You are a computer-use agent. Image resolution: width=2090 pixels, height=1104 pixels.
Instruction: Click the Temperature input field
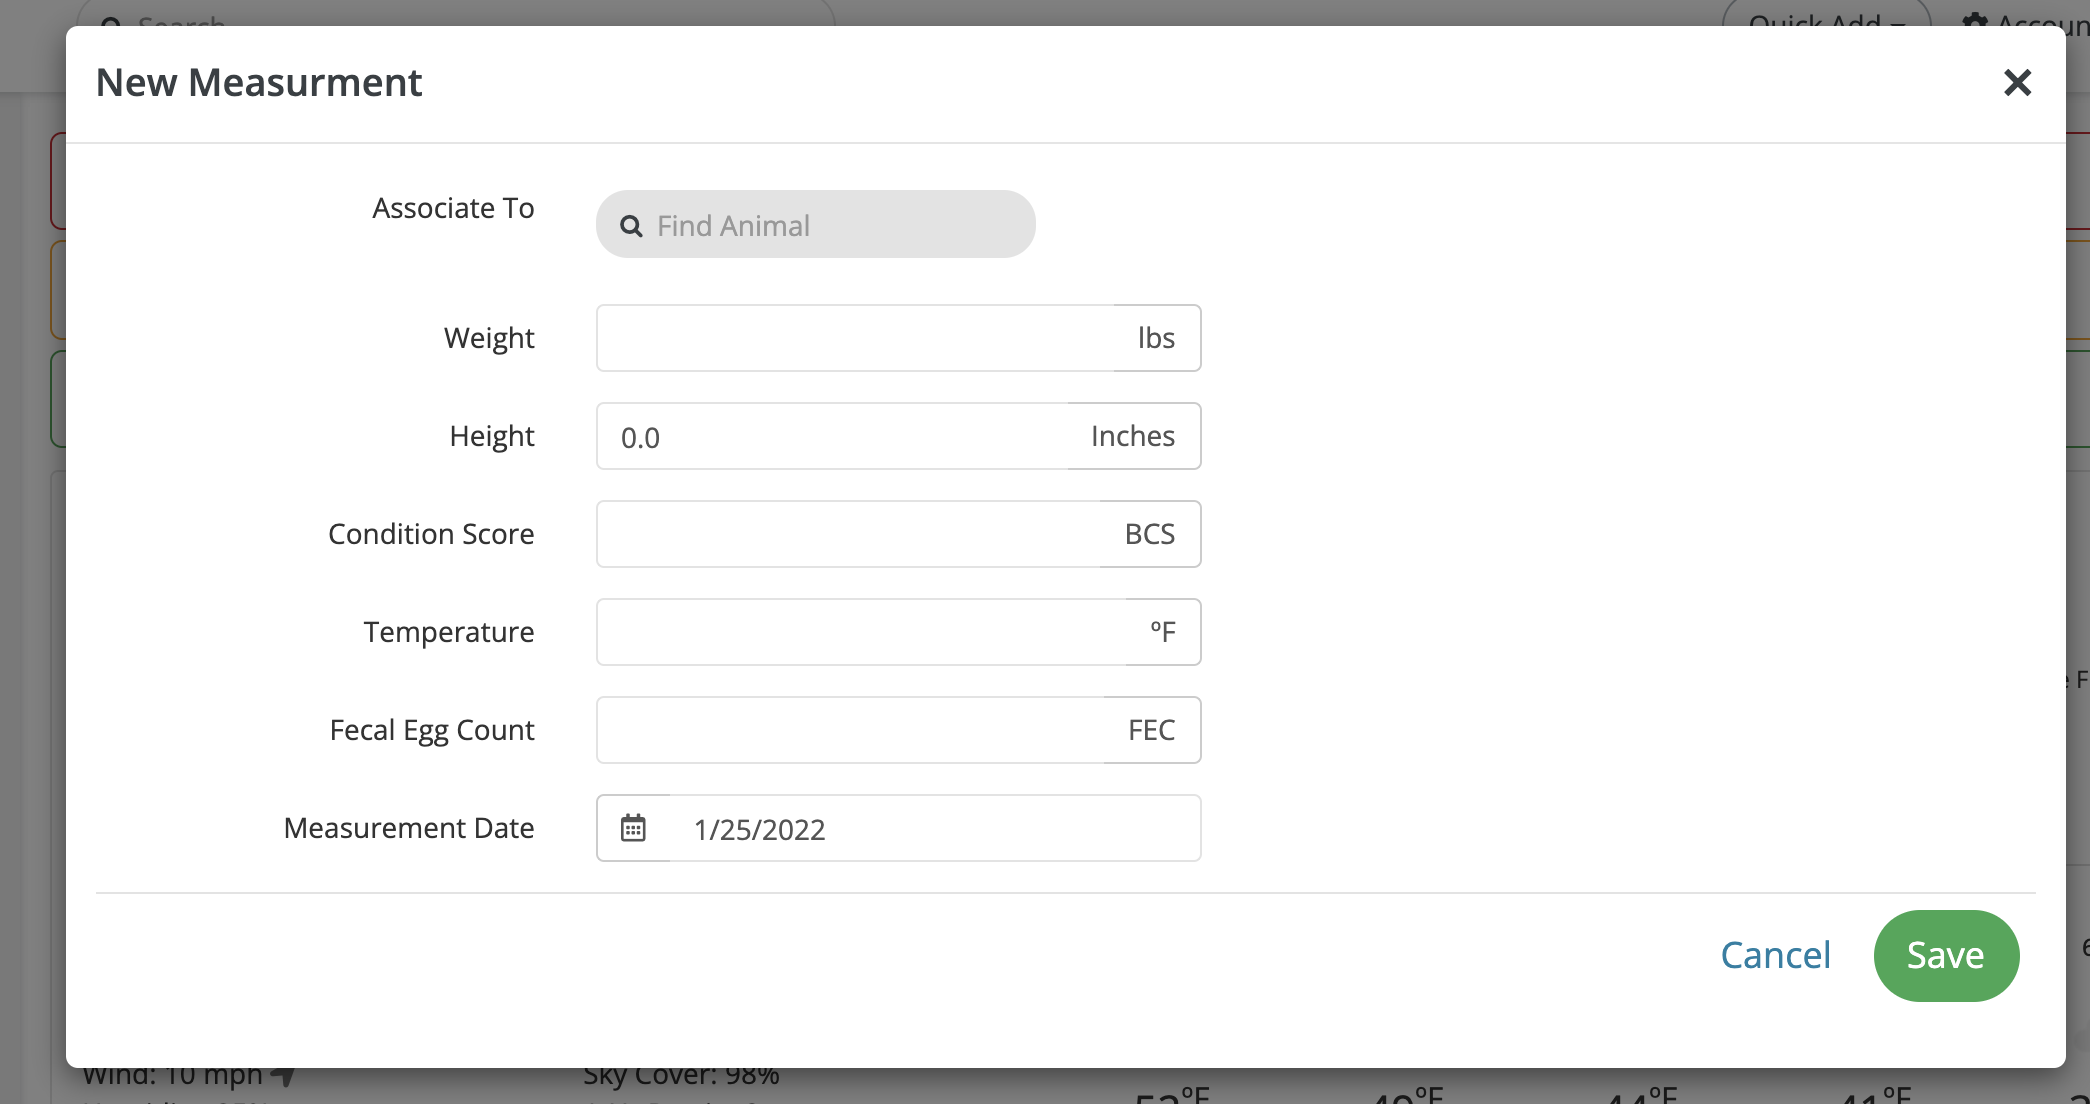[860, 632]
